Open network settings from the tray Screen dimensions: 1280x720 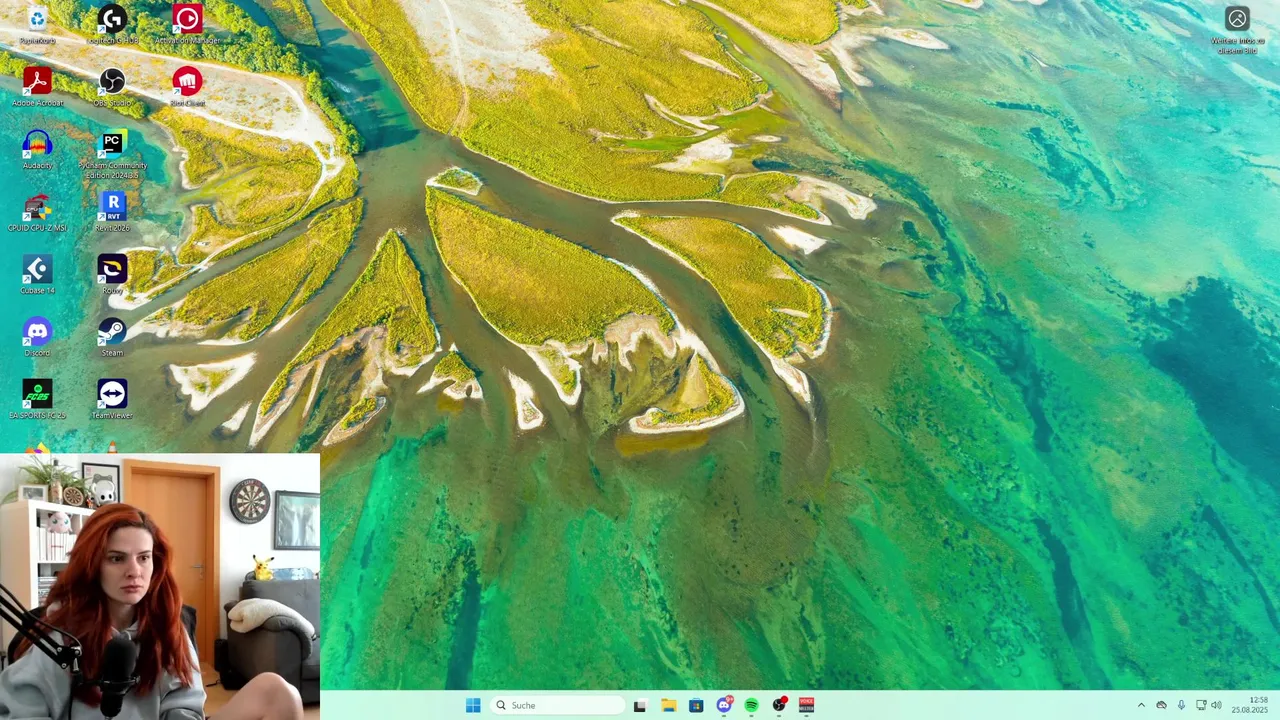click(x=1201, y=705)
